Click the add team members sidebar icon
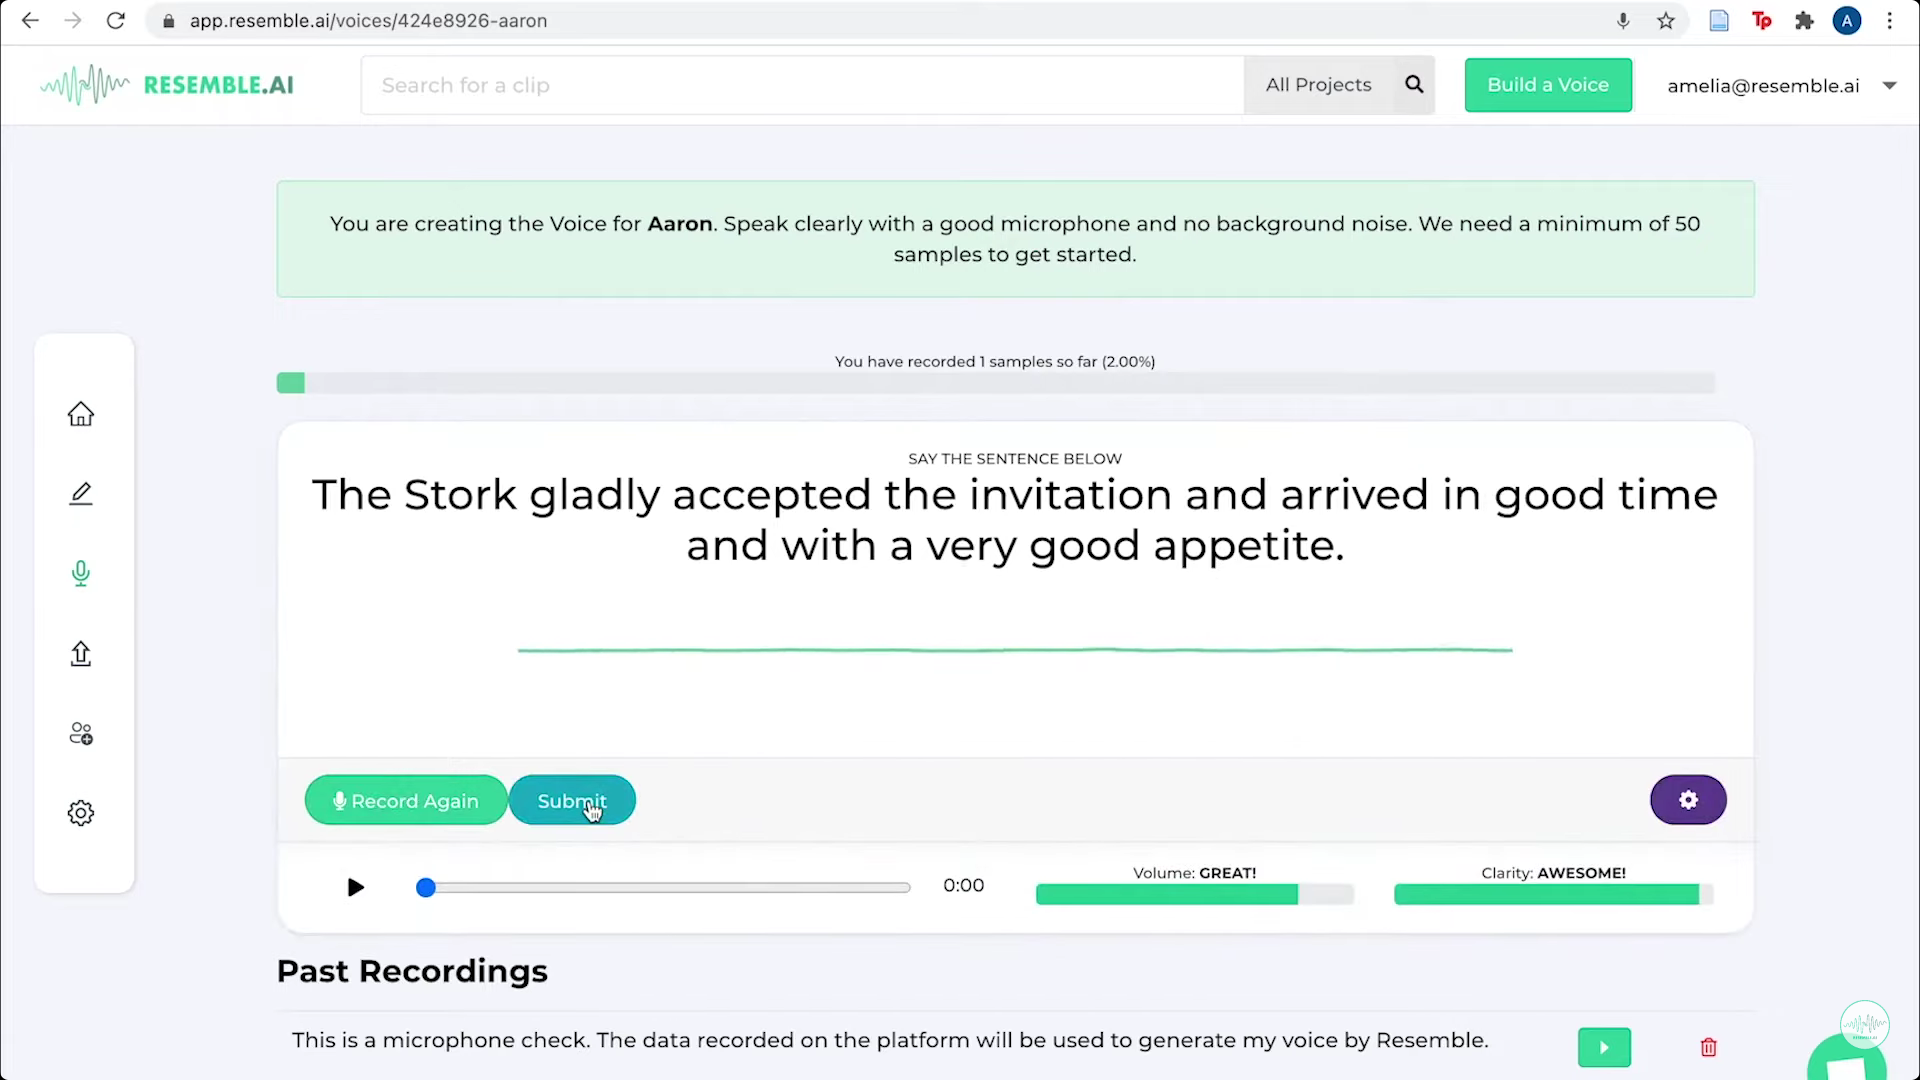This screenshot has height=1080, width=1920. click(x=81, y=734)
